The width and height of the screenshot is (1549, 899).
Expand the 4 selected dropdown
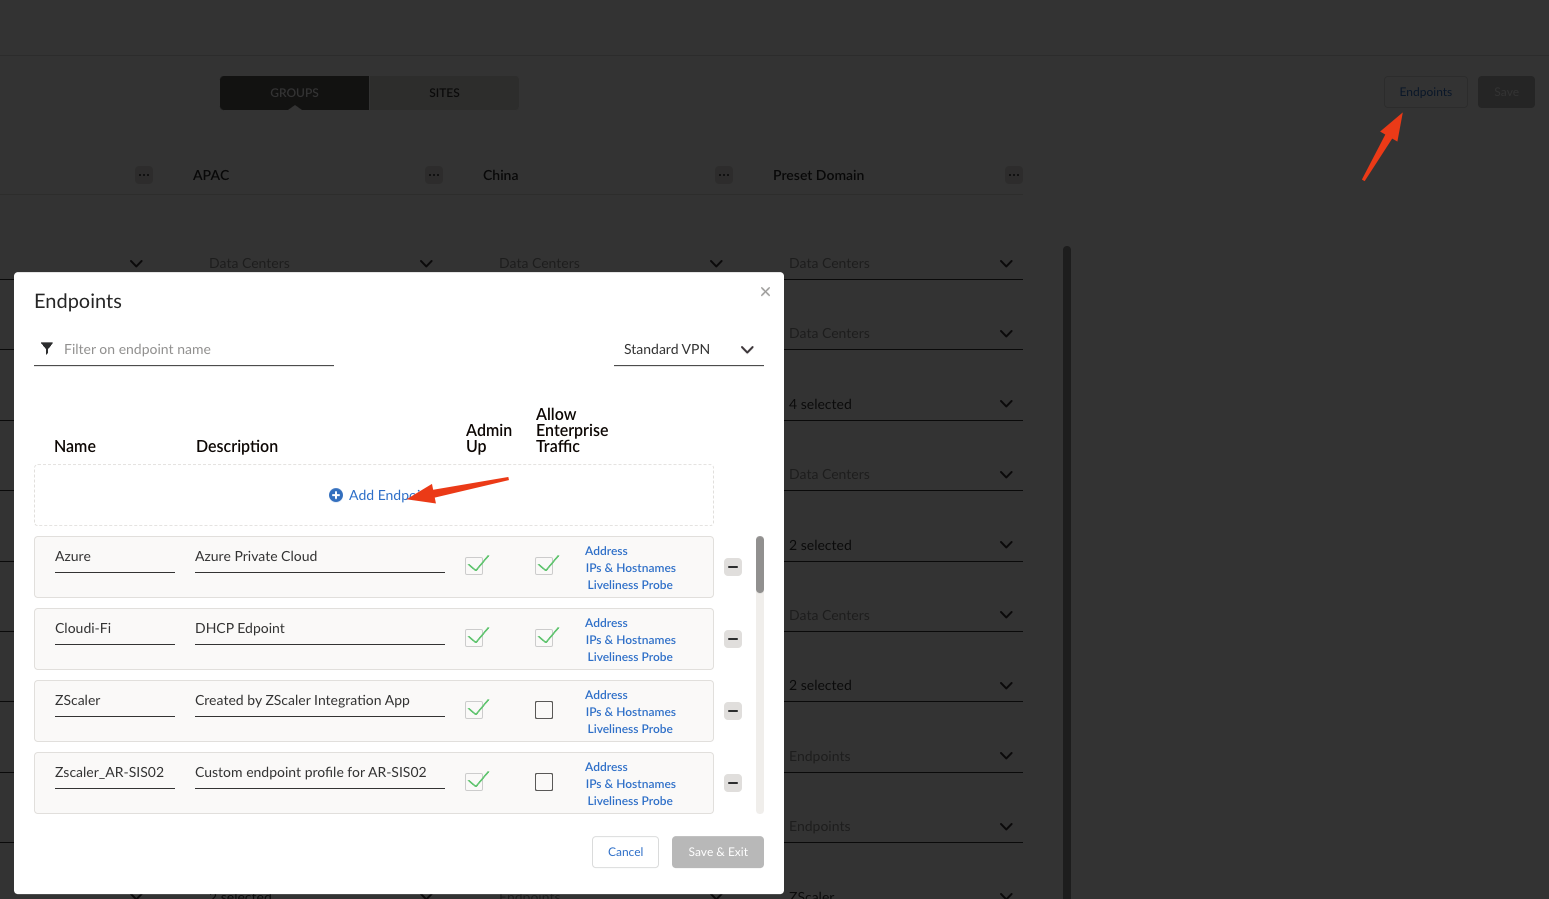tap(1006, 404)
